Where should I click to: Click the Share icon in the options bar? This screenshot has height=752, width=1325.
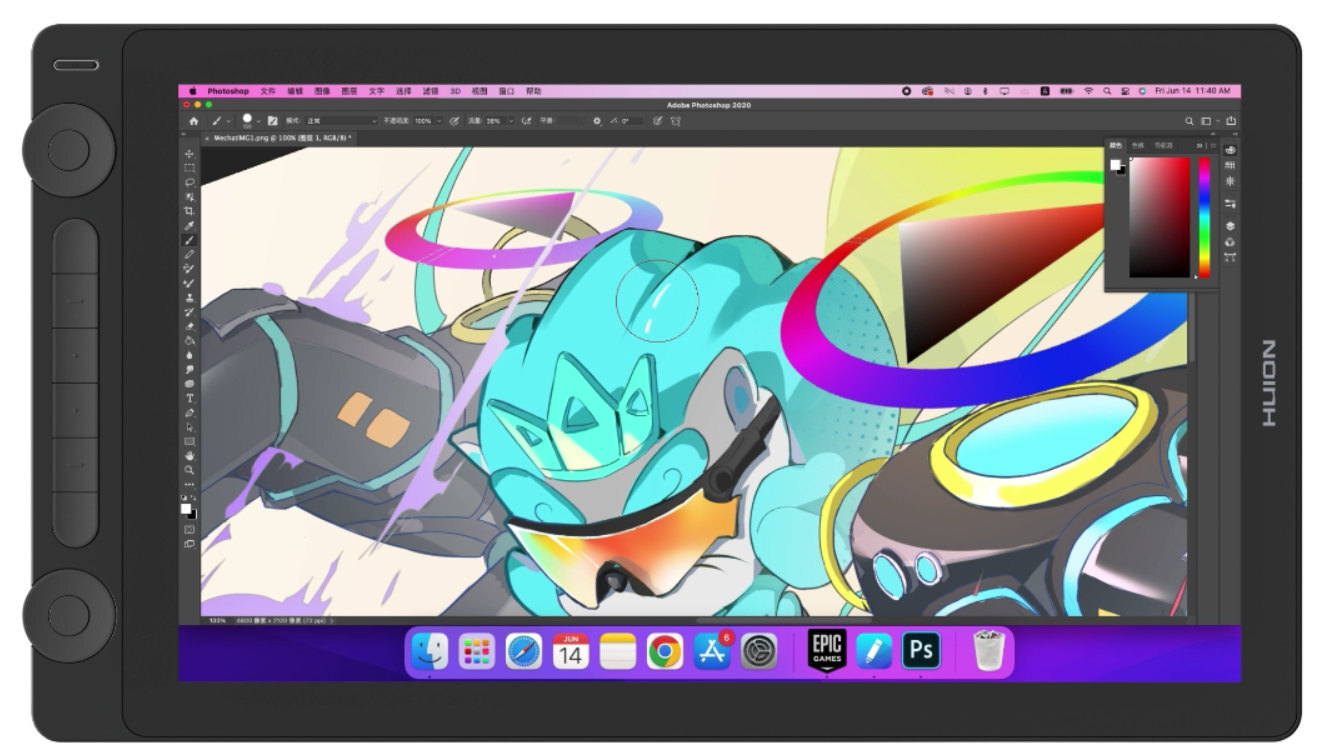(x=1231, y=121)
